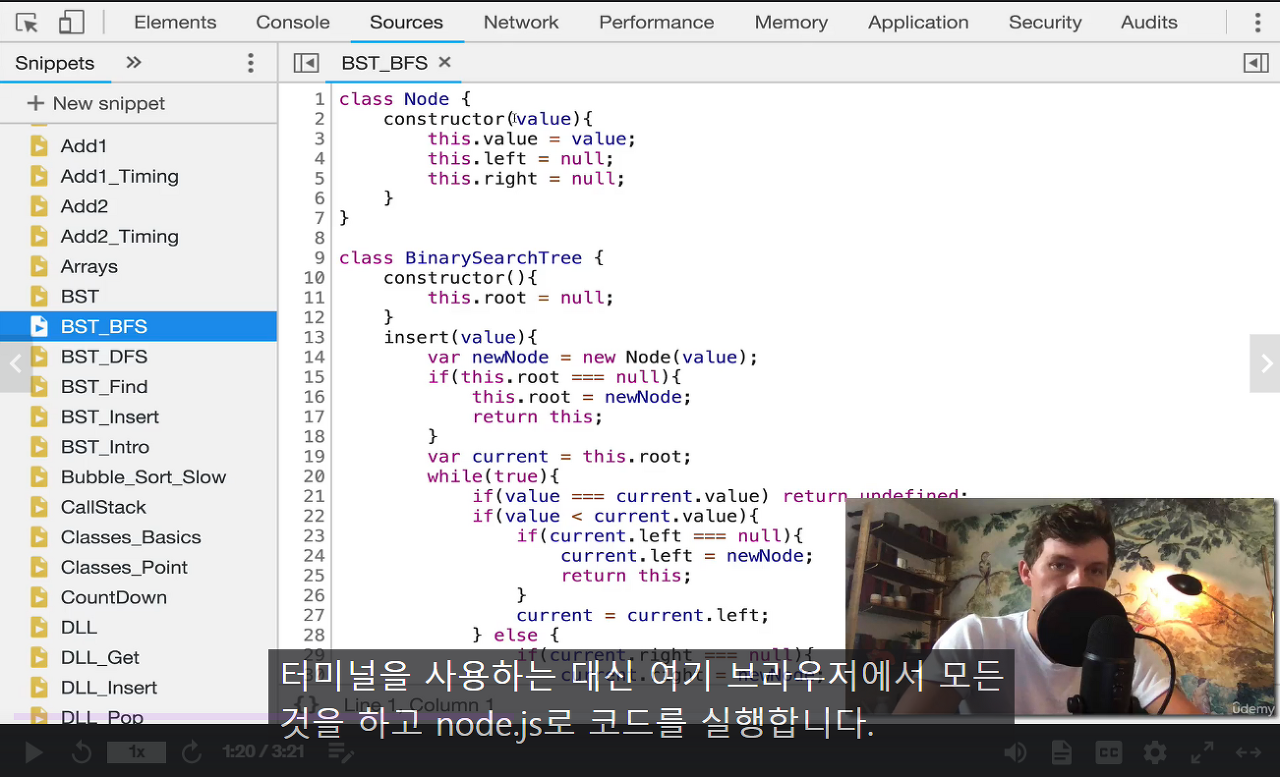Click line number 20 in gutter
Image resolution: width=1280 pixels, height=777 pixels.
tap(314, 476)
